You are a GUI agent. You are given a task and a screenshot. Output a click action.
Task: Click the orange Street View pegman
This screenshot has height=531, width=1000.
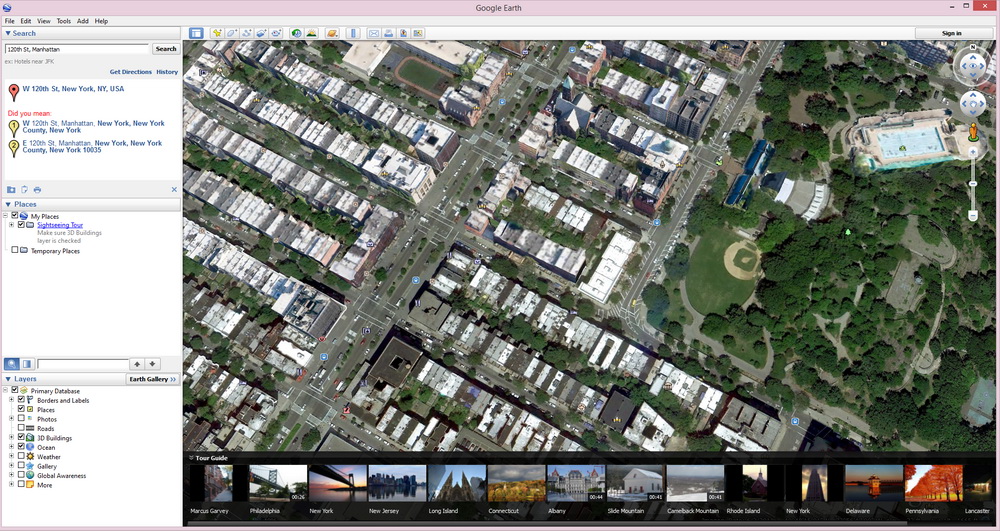973,132
